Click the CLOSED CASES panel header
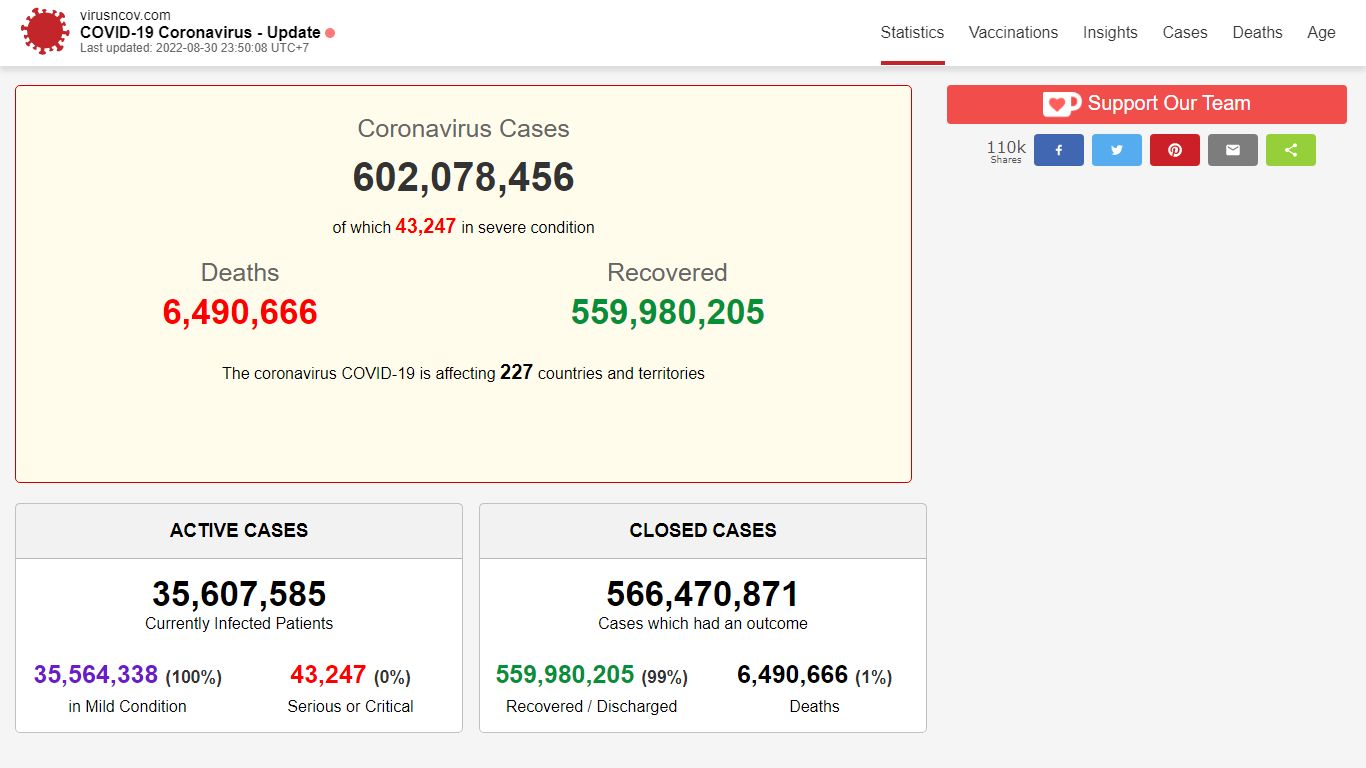Viewport: 1366px width, 768px height. 703,531
